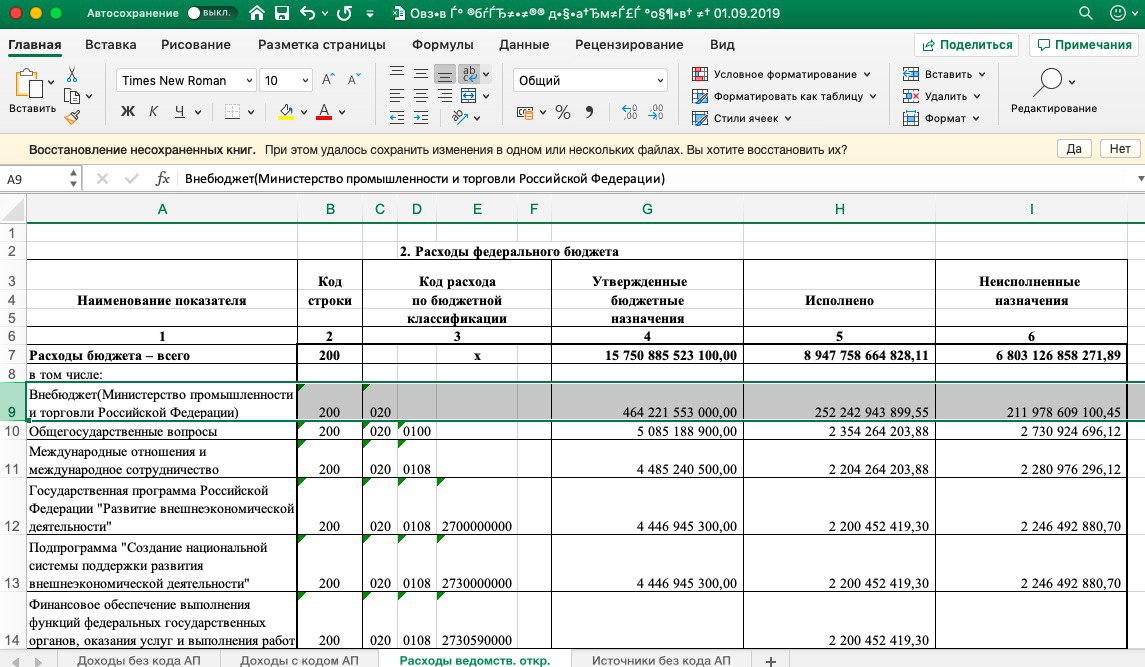
Task: Undo the last action
Action: [307, 13]
